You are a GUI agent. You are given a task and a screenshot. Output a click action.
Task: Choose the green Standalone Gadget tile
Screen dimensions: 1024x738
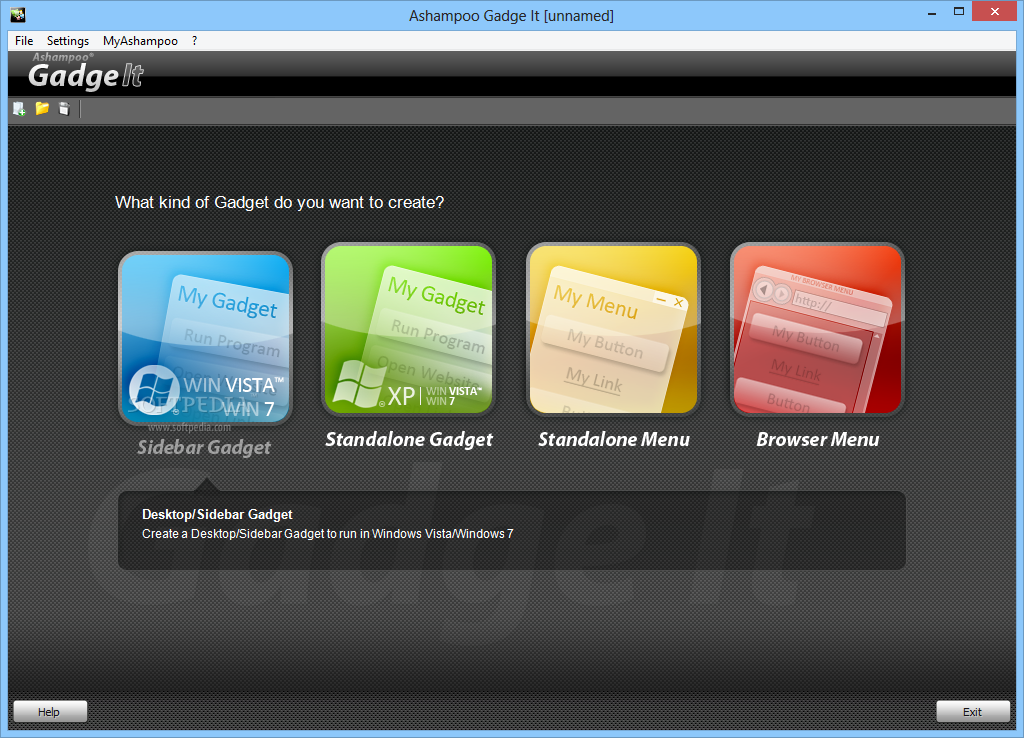click(409, 330)
